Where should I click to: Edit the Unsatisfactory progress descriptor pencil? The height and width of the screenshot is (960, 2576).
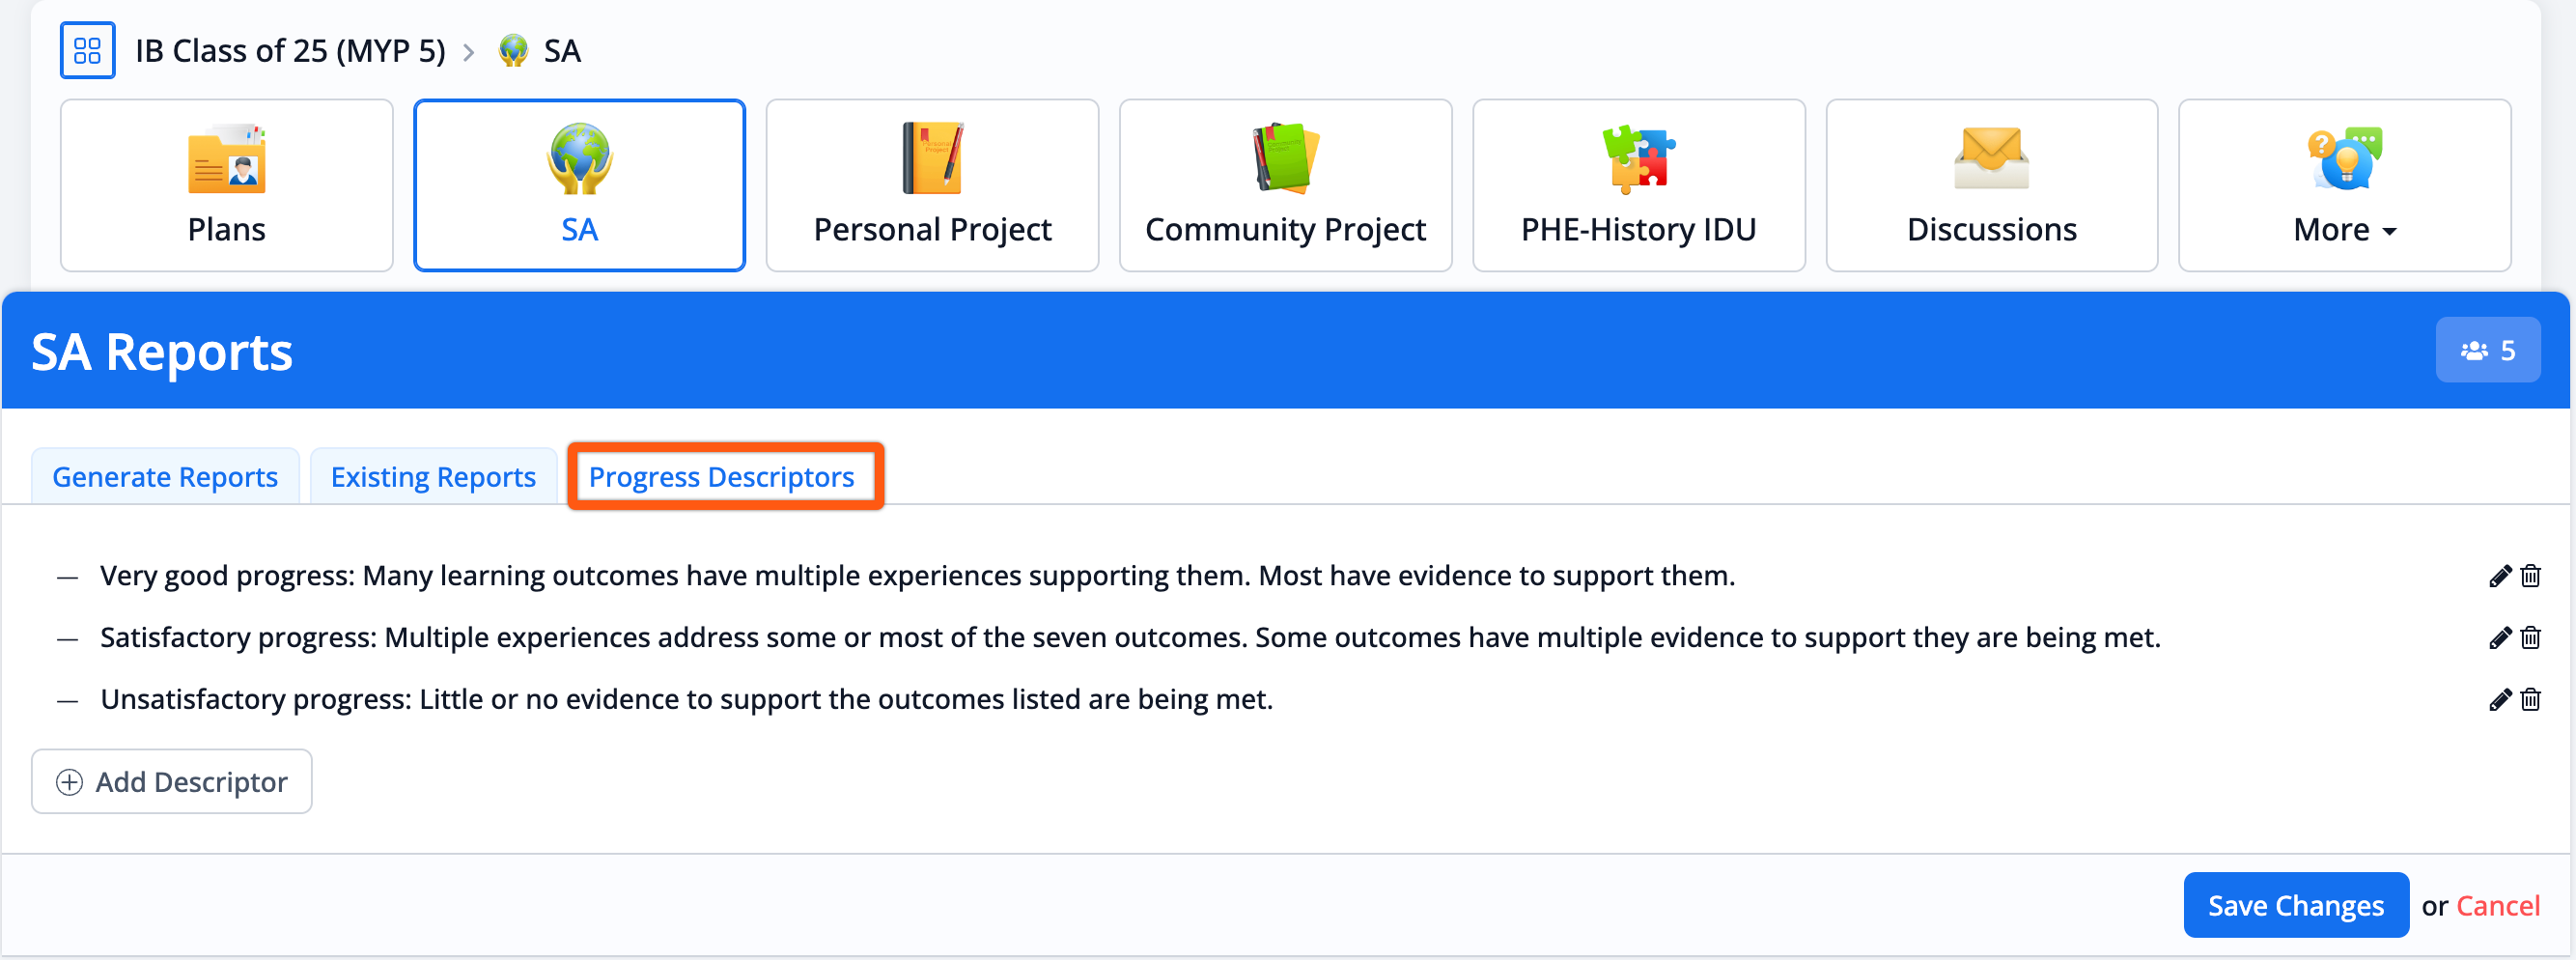(2499, 700)
